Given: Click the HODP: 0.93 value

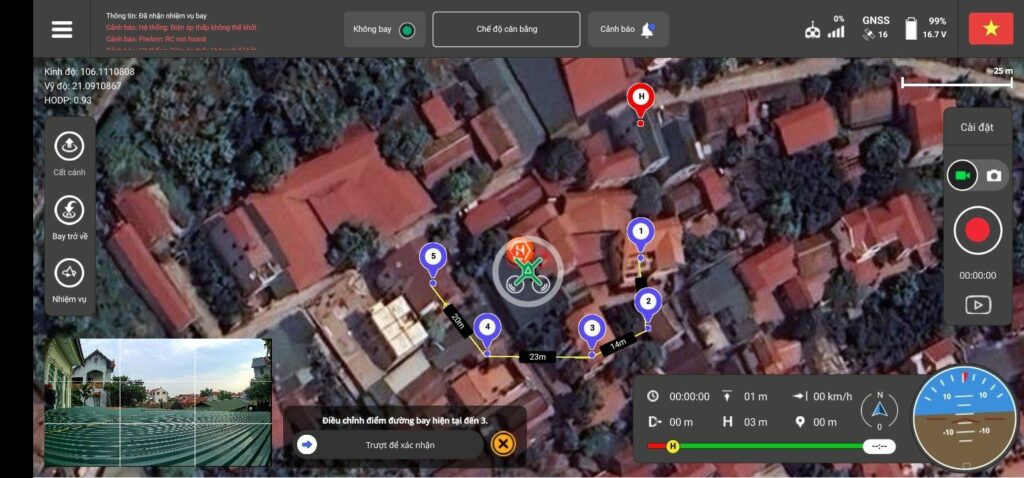Looking at the screenshot, I should tap(68, 100).
